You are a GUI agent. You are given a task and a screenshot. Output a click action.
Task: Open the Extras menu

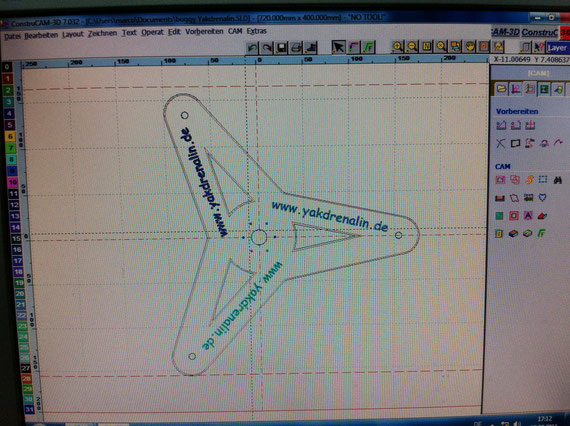[x=257, y=31]
